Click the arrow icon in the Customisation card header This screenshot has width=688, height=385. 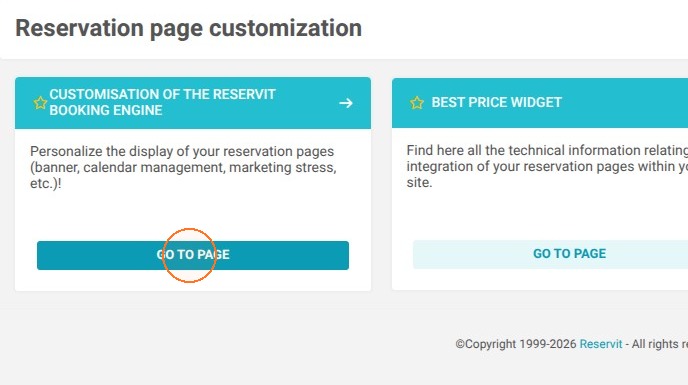coord(346,103)
